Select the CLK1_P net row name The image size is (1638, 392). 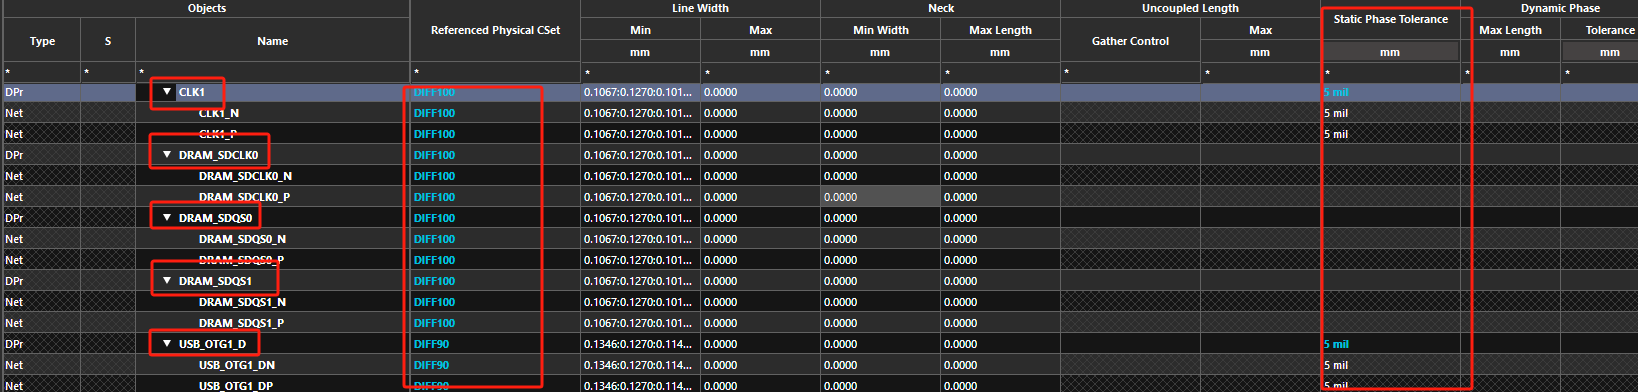pyautogui.click(x=218, y=134)
